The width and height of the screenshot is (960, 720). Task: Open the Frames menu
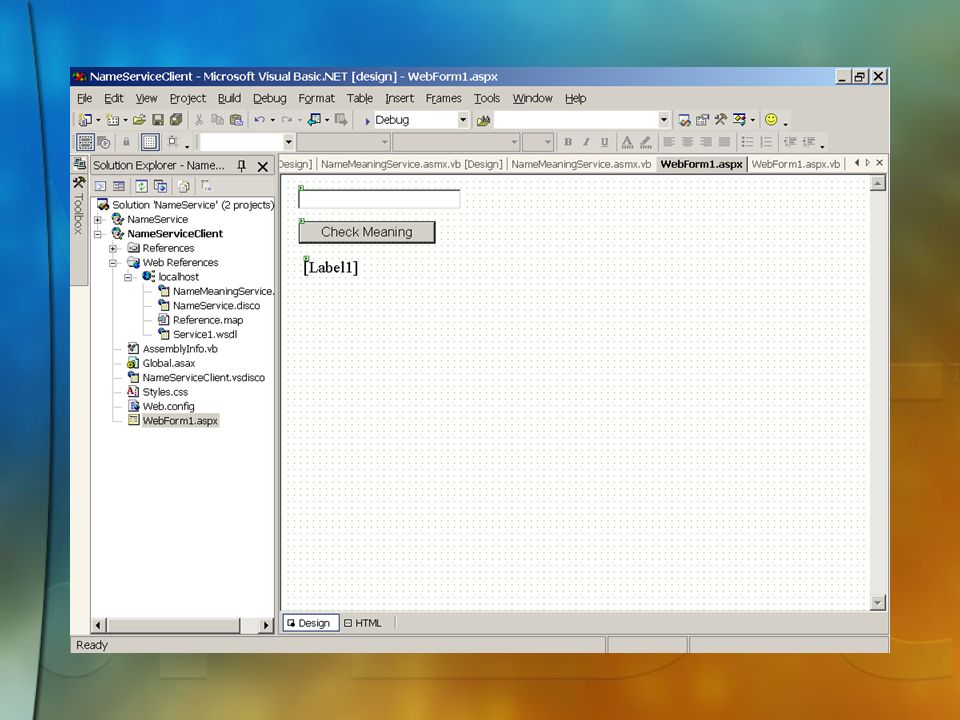(443, 98)
